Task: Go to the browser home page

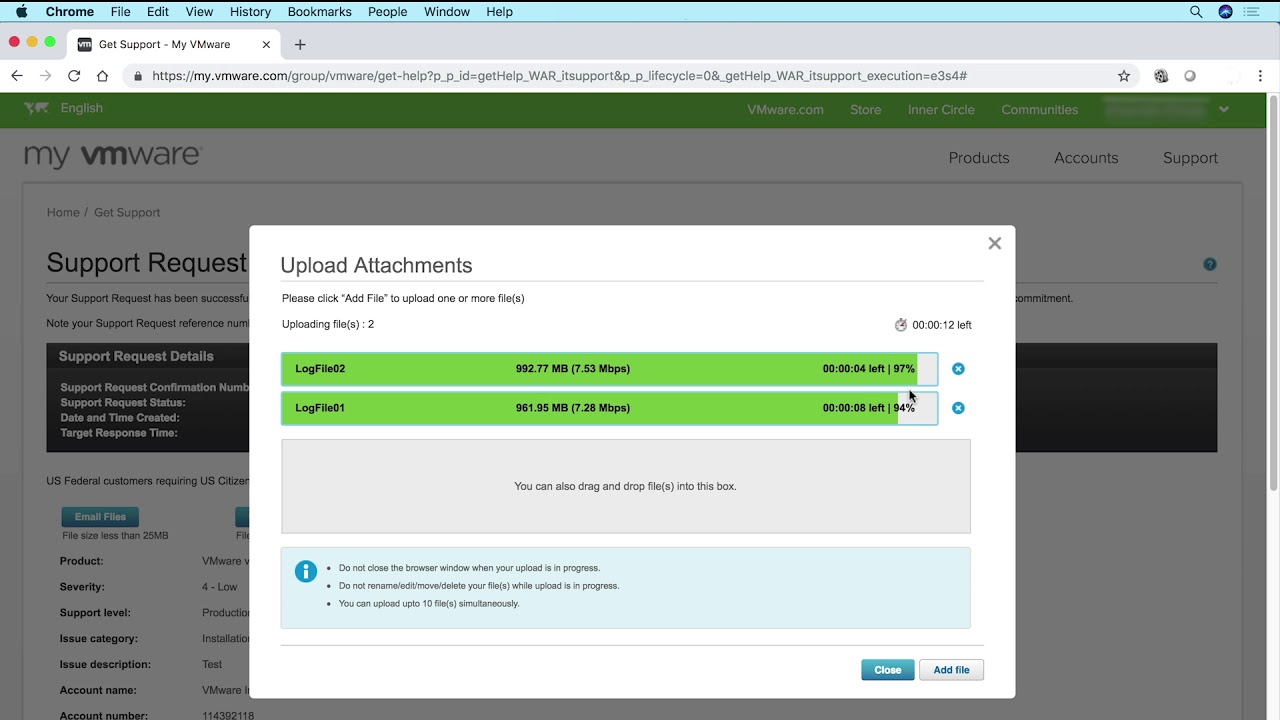Action: tap(102, 76)
